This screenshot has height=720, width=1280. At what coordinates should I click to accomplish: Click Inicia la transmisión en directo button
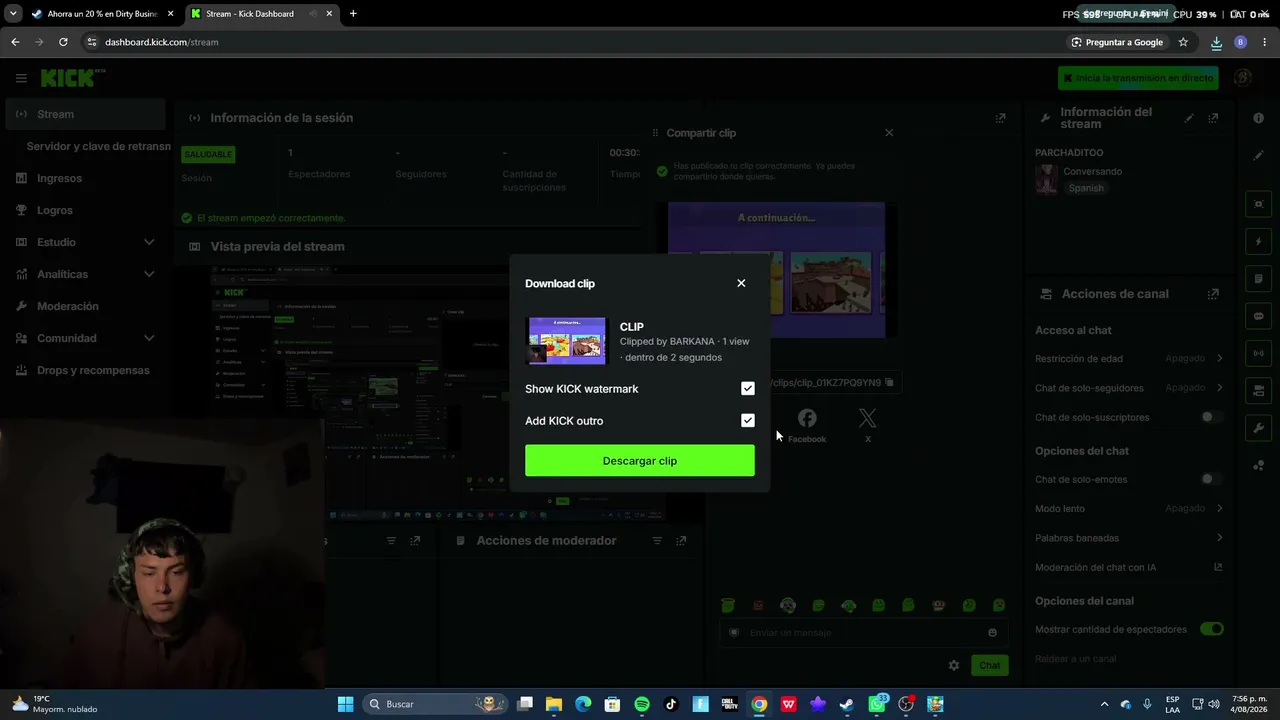point(1138,78)
